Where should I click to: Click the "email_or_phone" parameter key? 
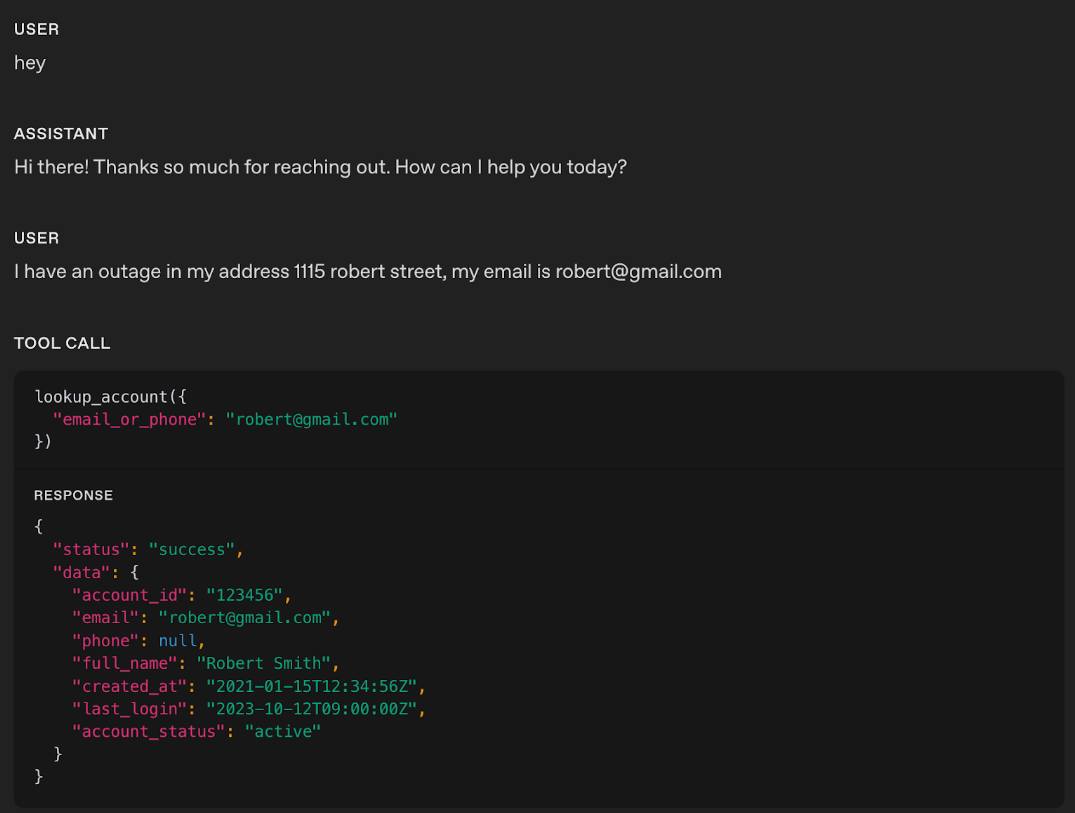pyautogui.click(x=130, y=419)
